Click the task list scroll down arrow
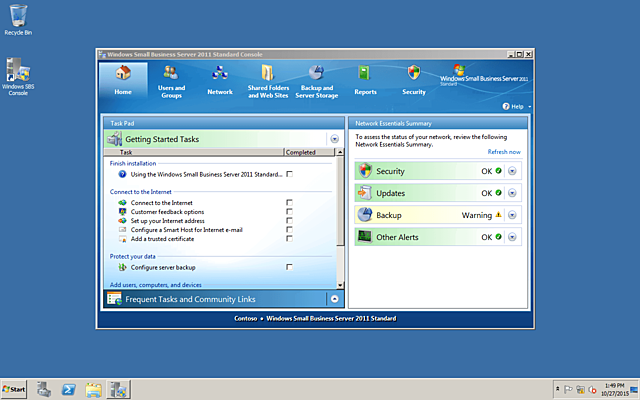Screen dimensions: 640x400 (x=340, y=285)
